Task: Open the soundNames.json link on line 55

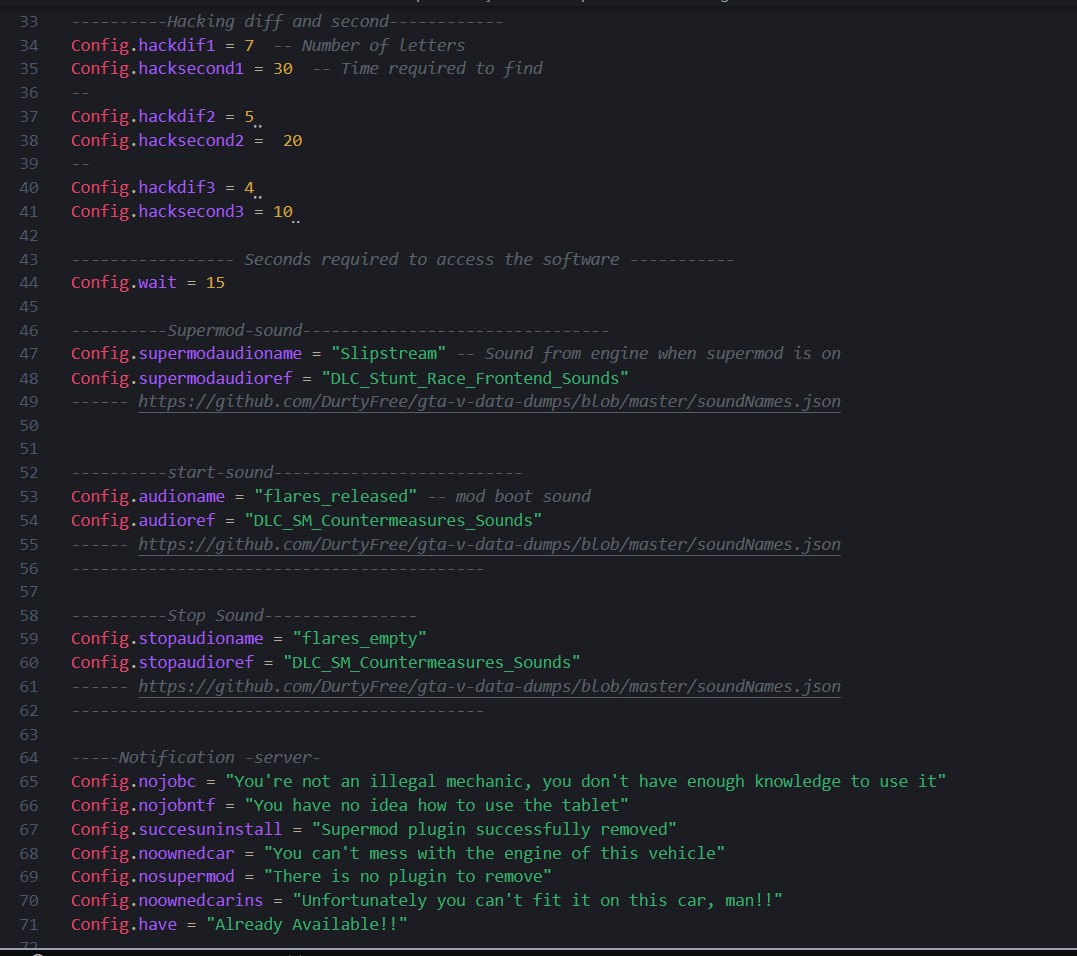Action: (x=489, y=544)
